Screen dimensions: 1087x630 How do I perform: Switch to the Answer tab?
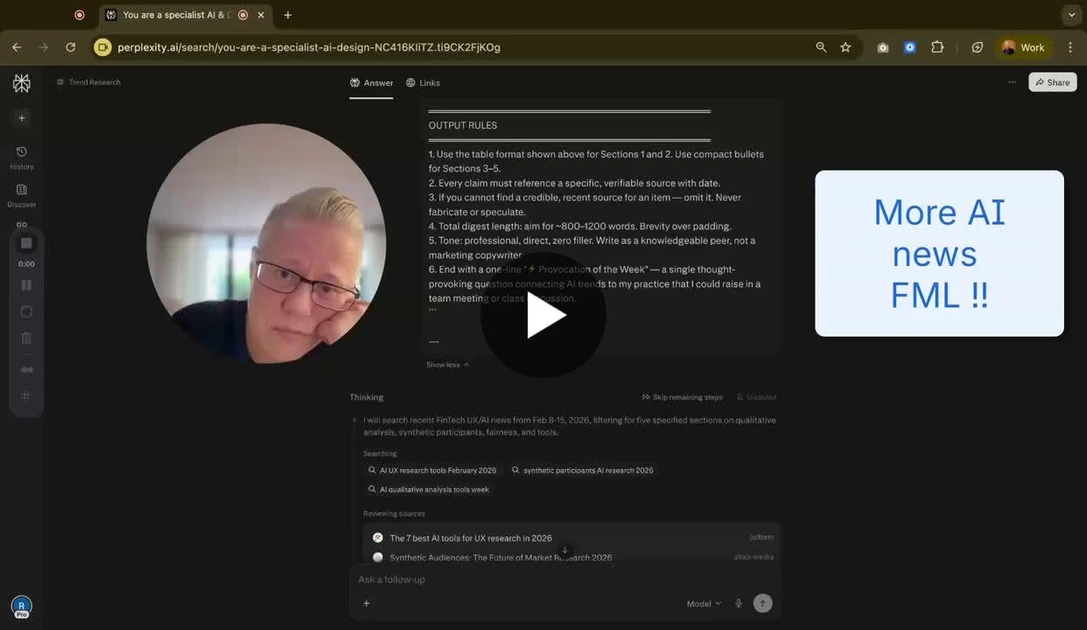(x=371, y=82)
